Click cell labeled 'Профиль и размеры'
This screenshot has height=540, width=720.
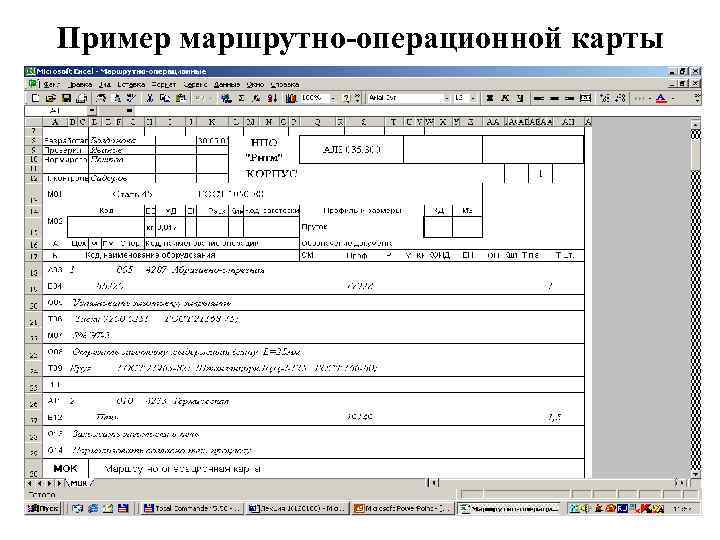click(362, 211)
